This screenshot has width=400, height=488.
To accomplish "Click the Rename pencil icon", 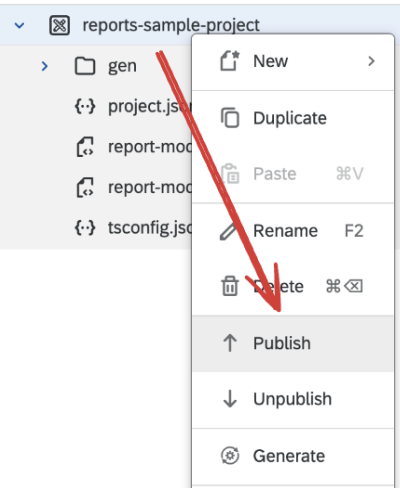I will [229, 231].
